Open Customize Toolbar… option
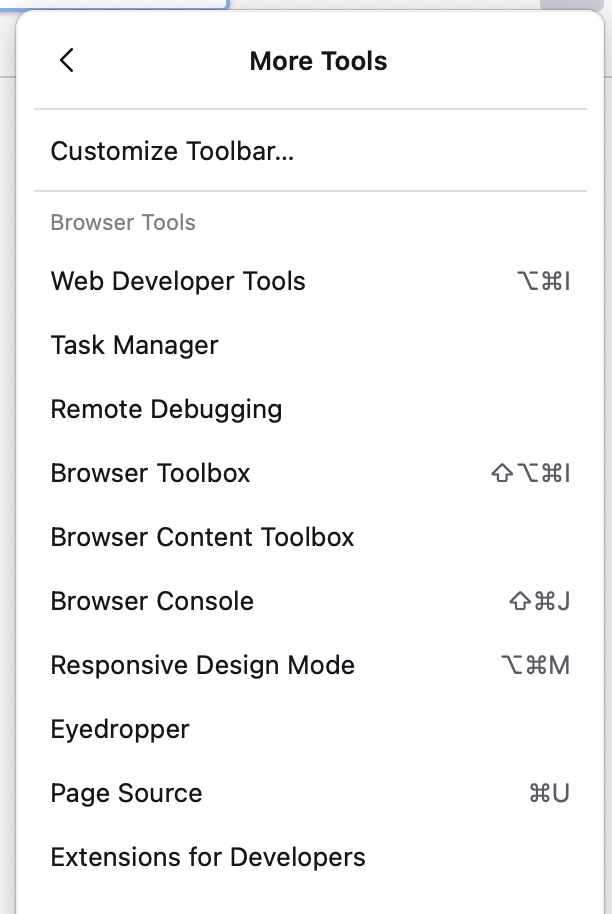The height and width of the screenshot is (914, 612). 172,151
